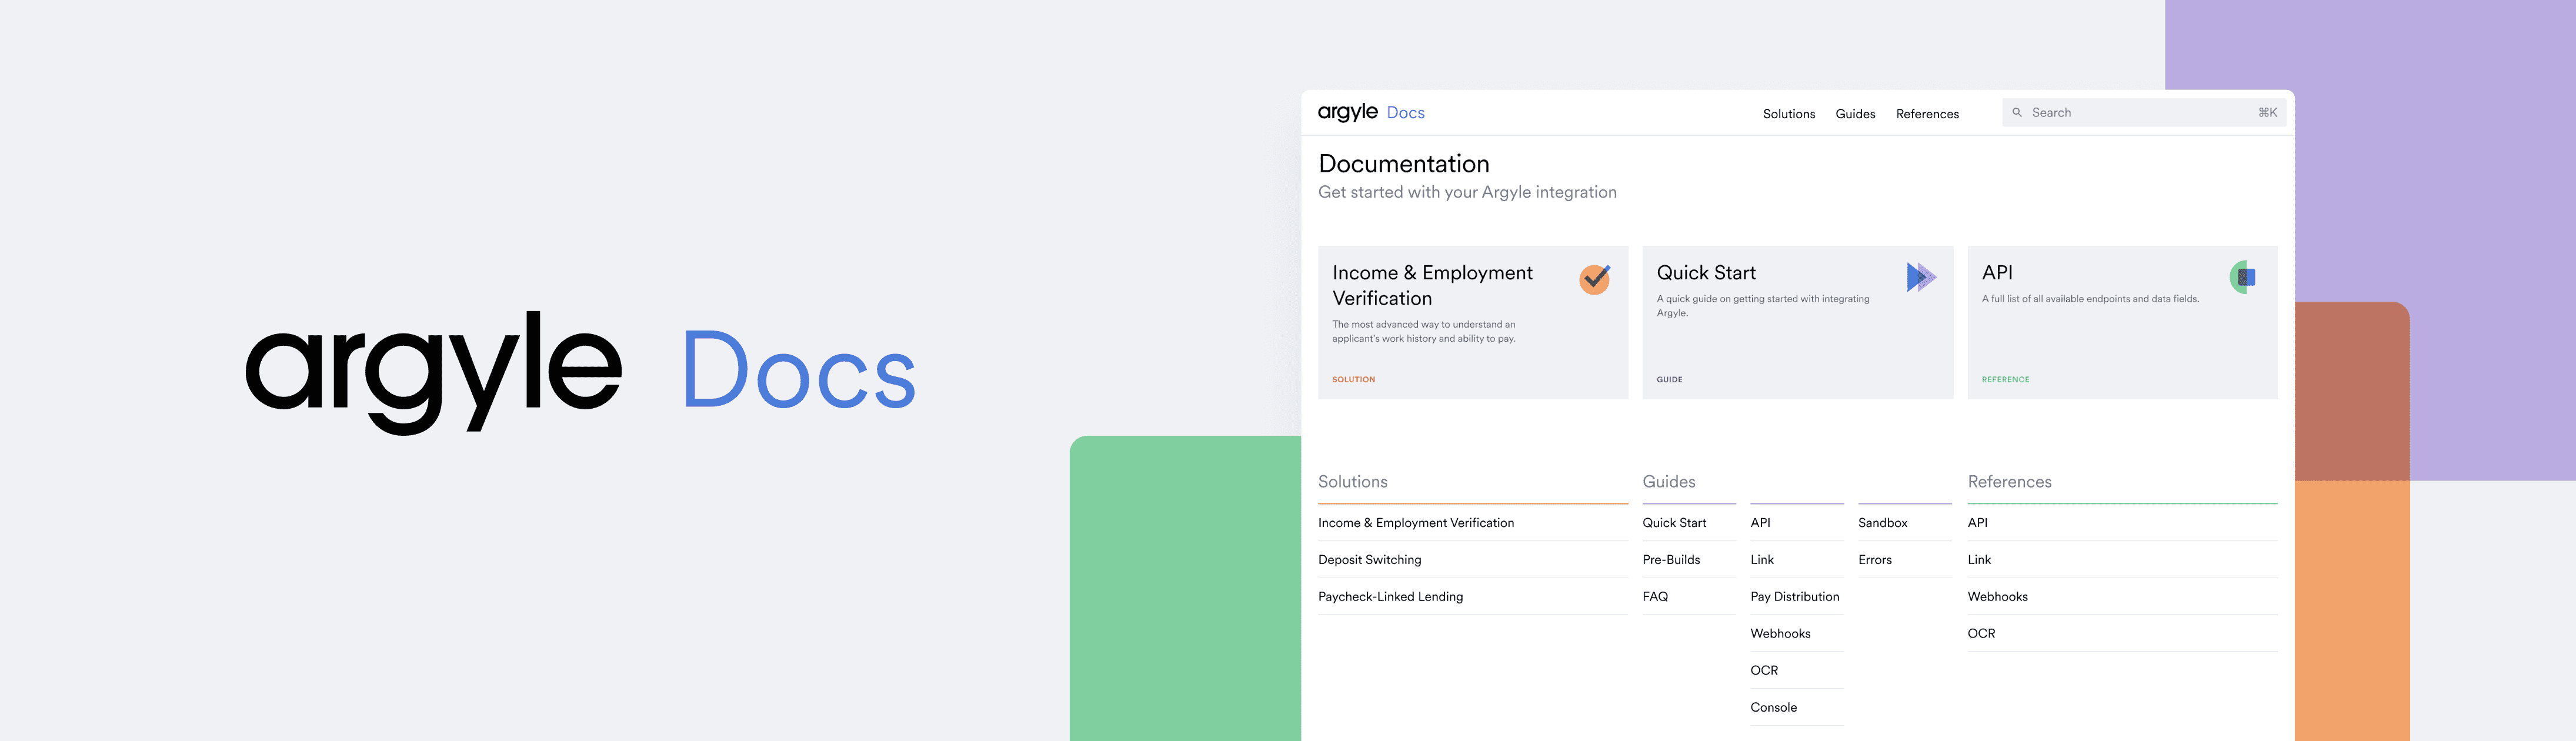Click the Search input field
The width and height of the screenshot is (2576, 741).
[x=2143, y=113]
